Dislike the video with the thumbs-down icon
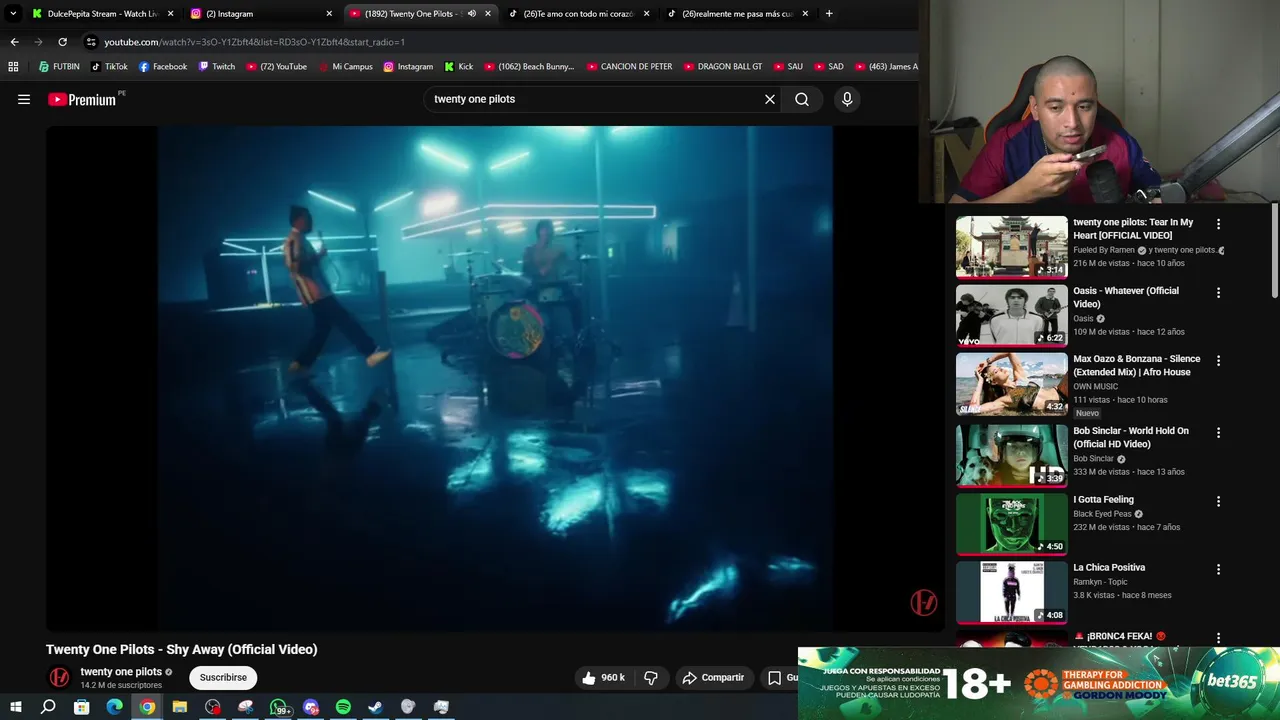1280x720 pixels. point(651,677)
